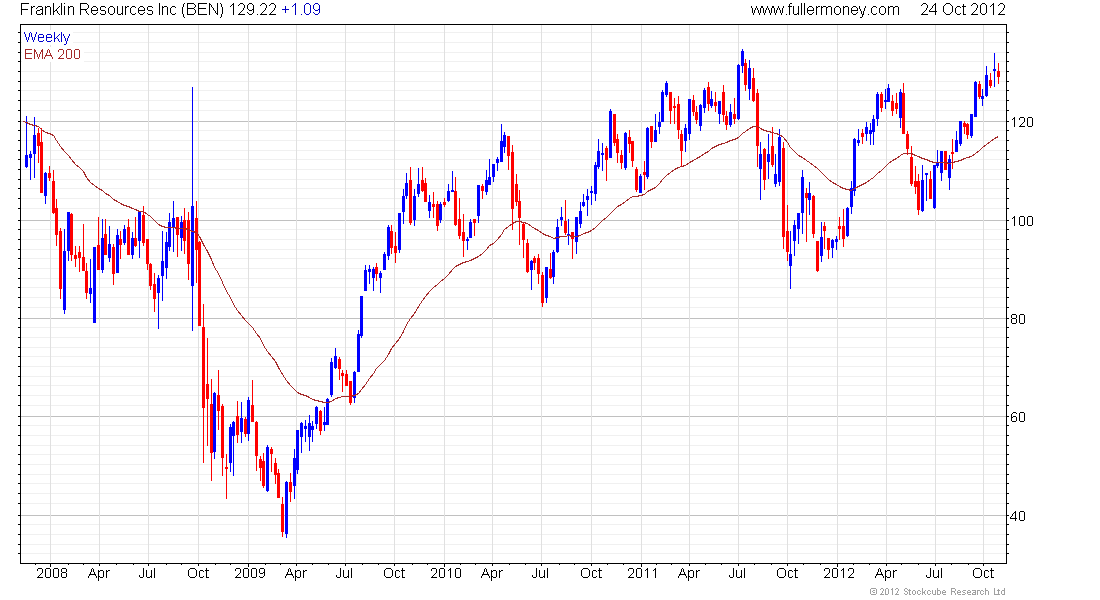Click the 2011 year label on time axis
The image size is (1100, 600).
click(x=643, y=573)
